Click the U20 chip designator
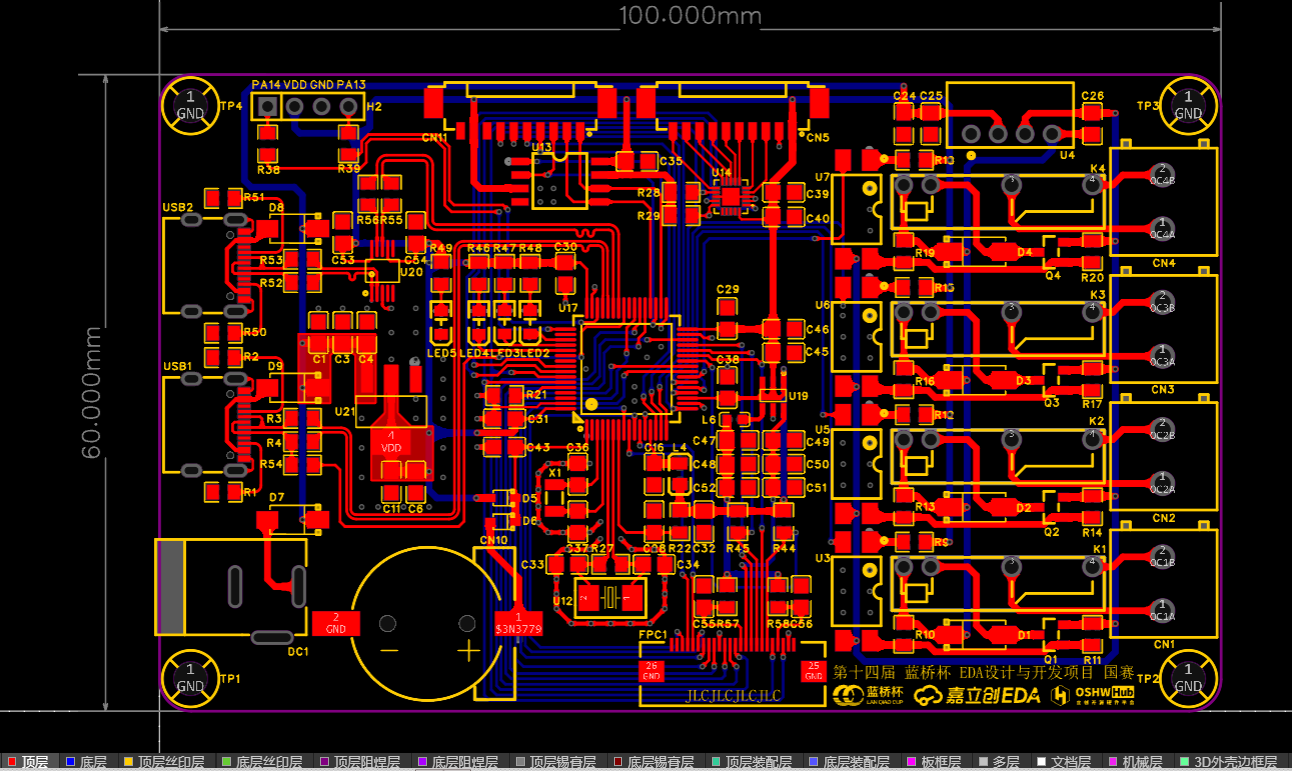 click(x=411, y=271)
